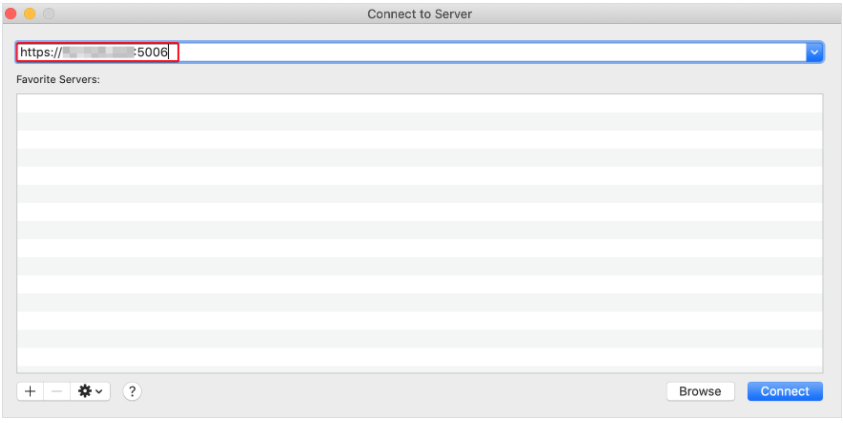Click the blue Connect button
This screenshot has height=423, width=843.
(x=785, y=391)
